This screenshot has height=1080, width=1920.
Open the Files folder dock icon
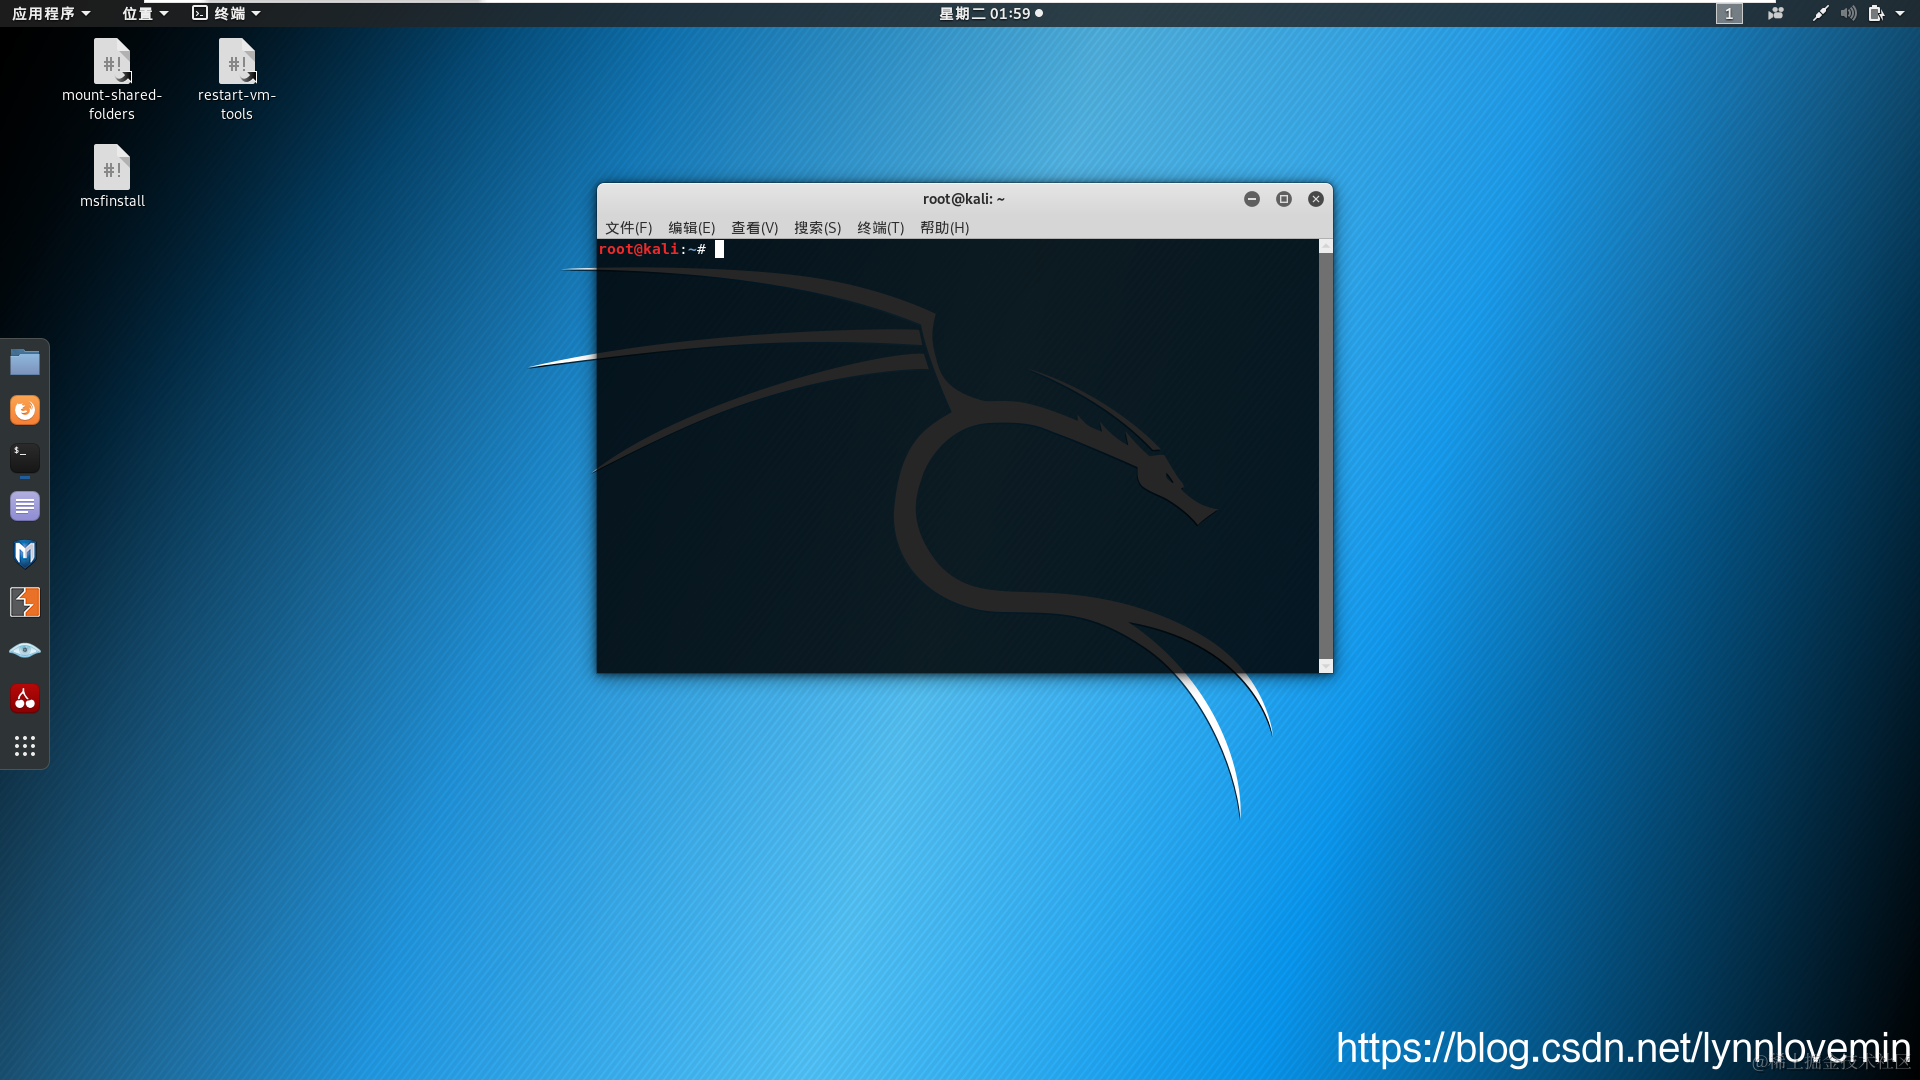click(25, 362)
